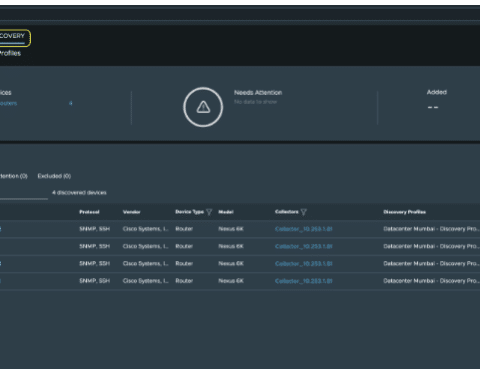The image size is (480, 371).
Task: Click the Routers count value 4
Action: (71, 103)
